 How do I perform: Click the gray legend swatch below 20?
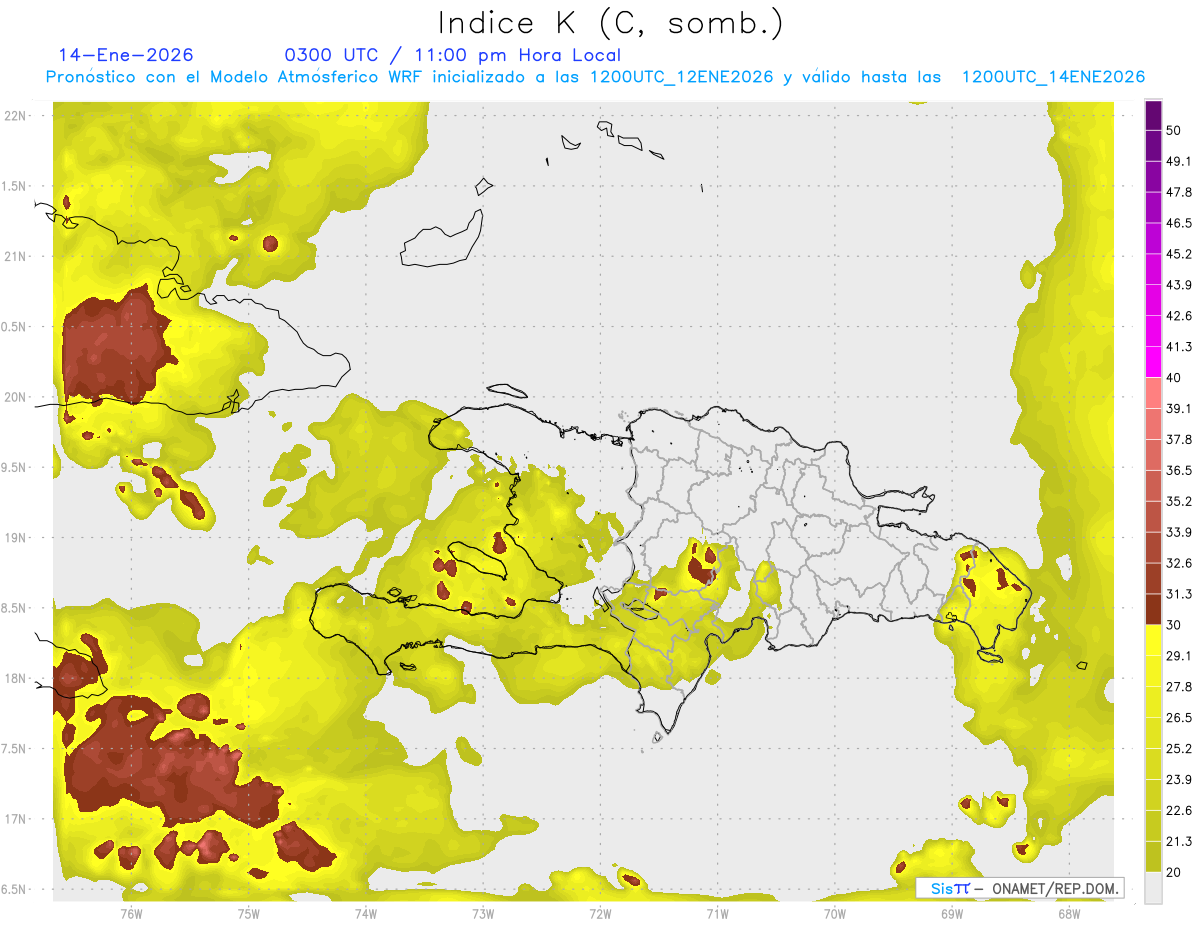[1153, 887]
